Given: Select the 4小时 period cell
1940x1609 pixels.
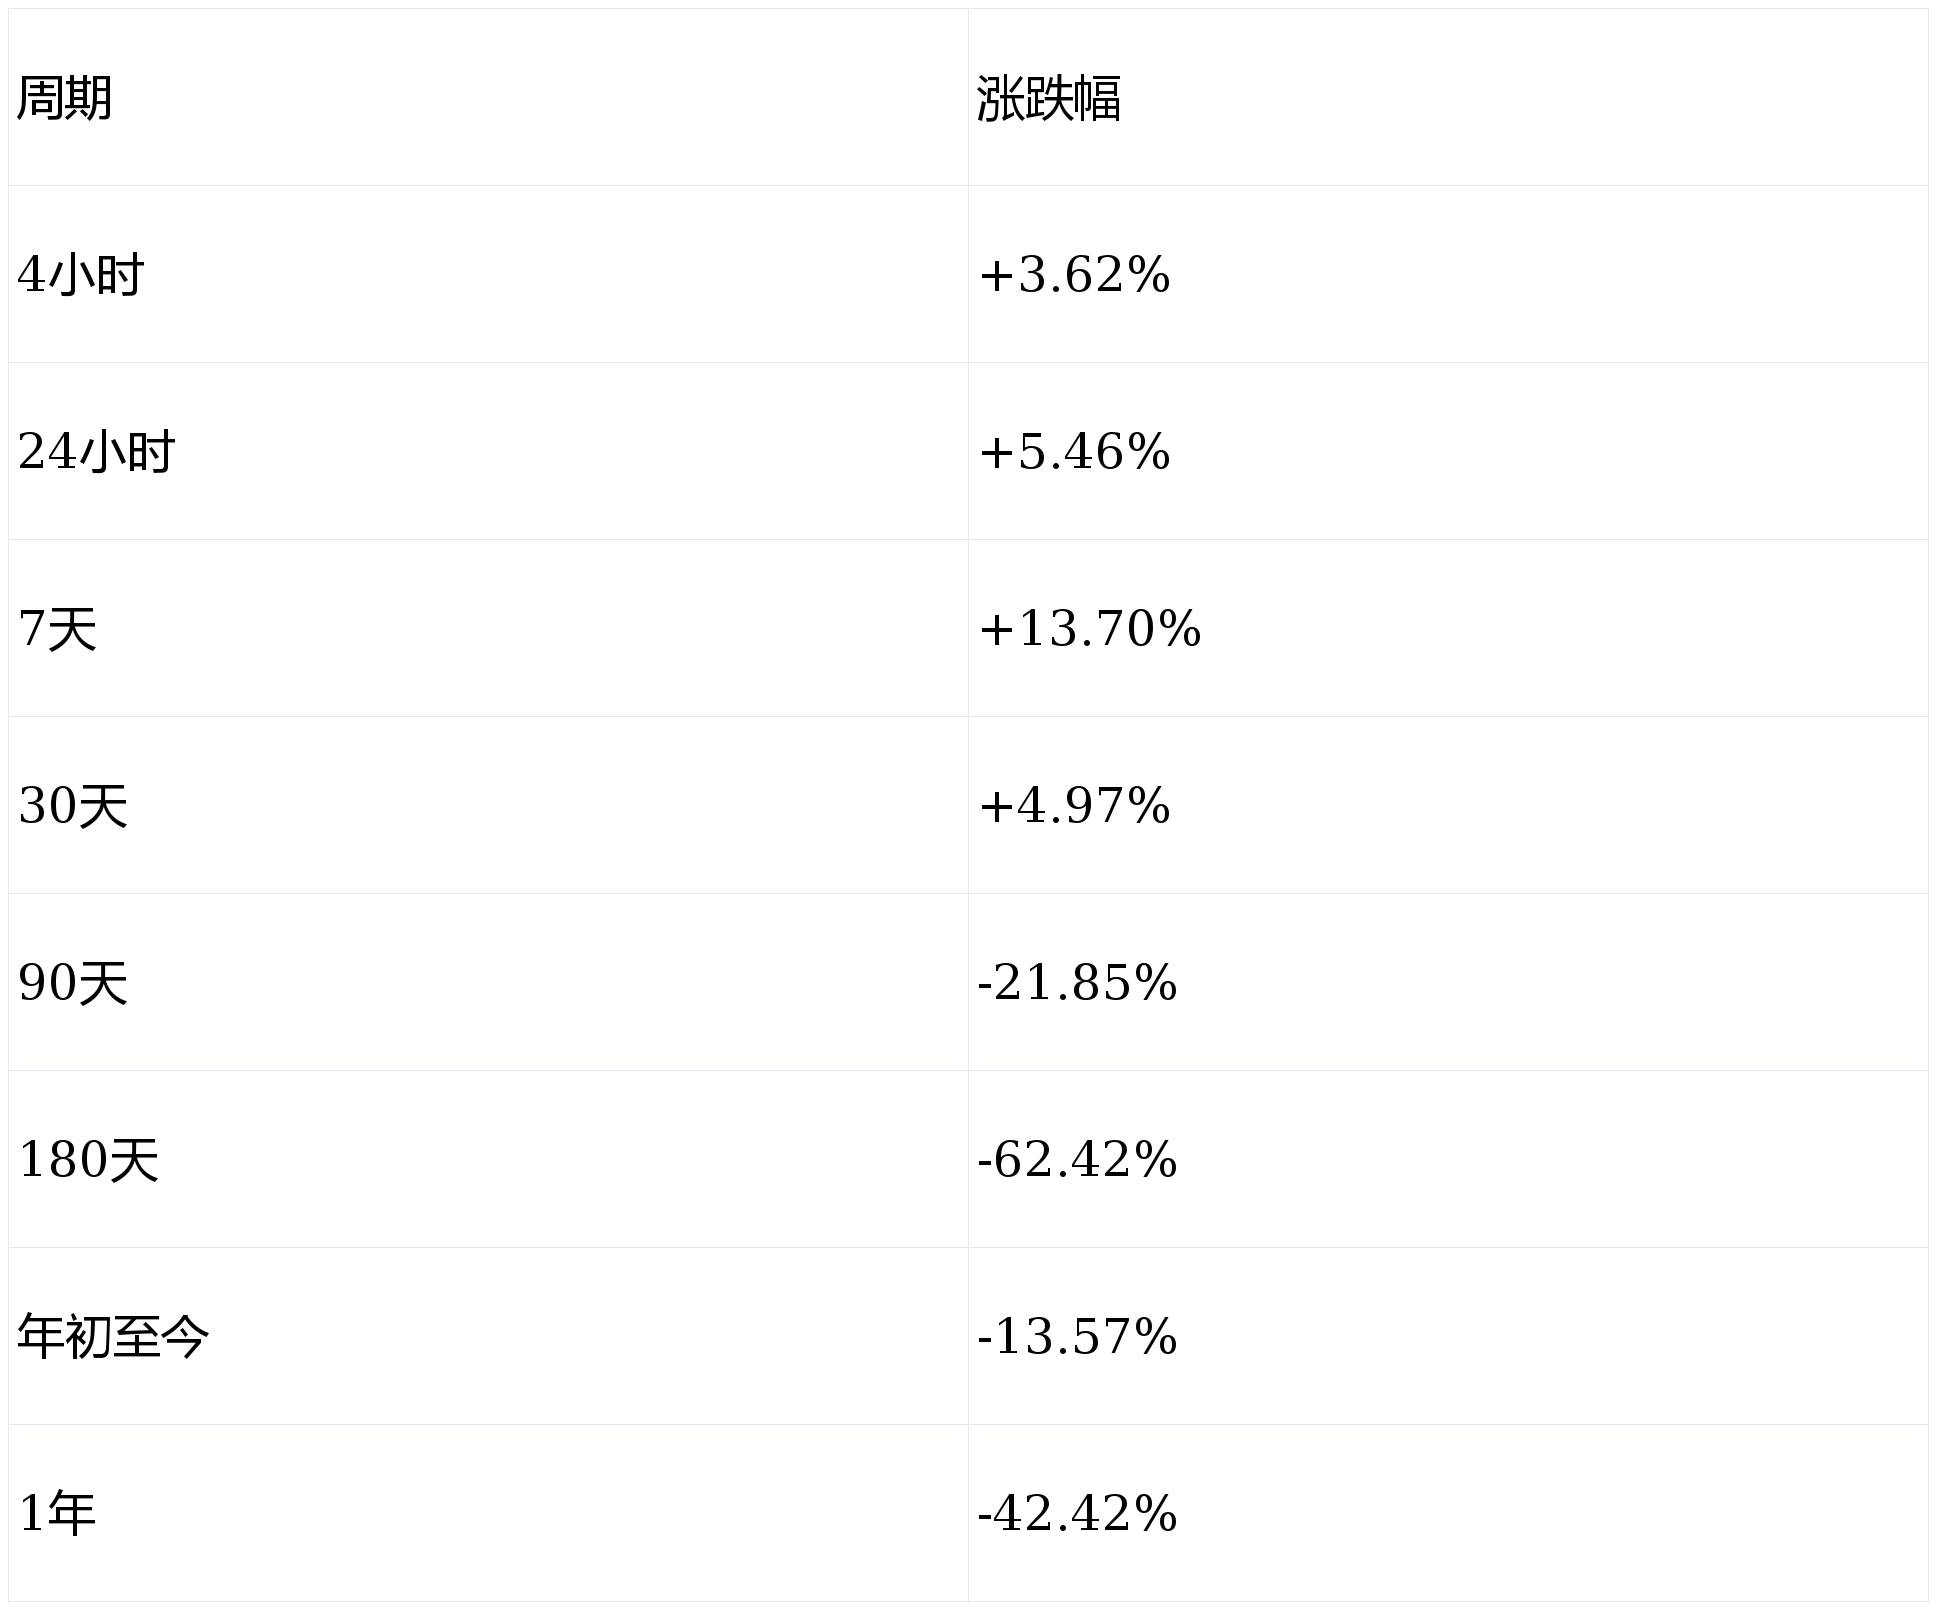Looking at the screenshot, I should tap(81, 275).
